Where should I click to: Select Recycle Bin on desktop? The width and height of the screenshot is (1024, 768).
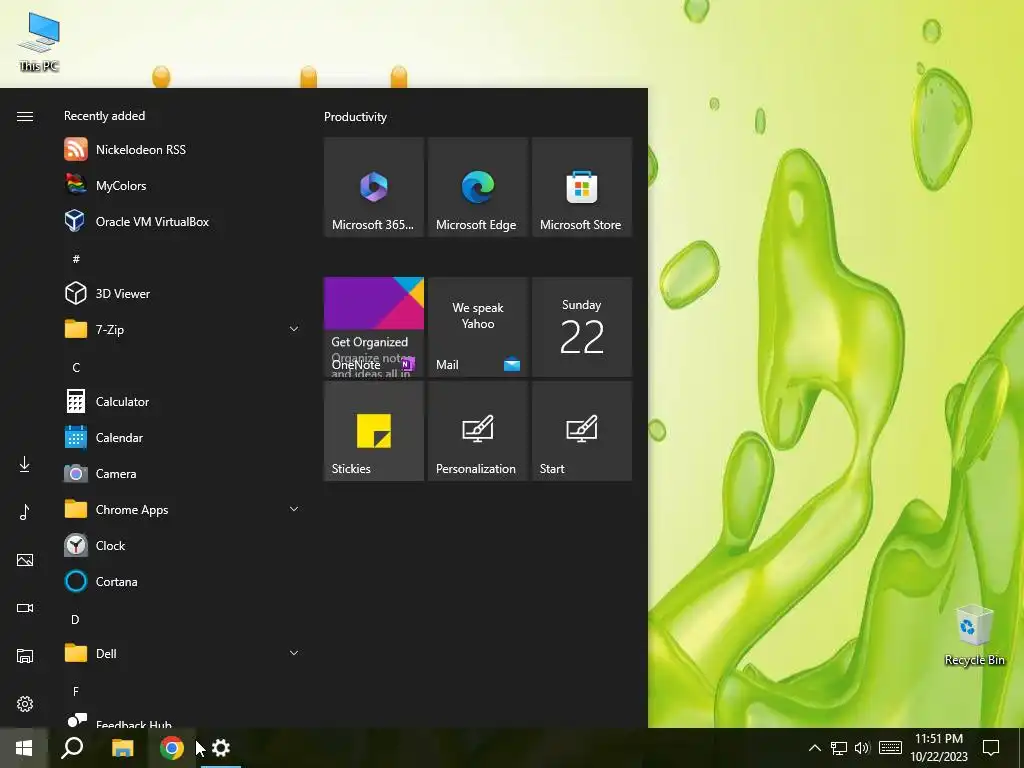(974, 635)
